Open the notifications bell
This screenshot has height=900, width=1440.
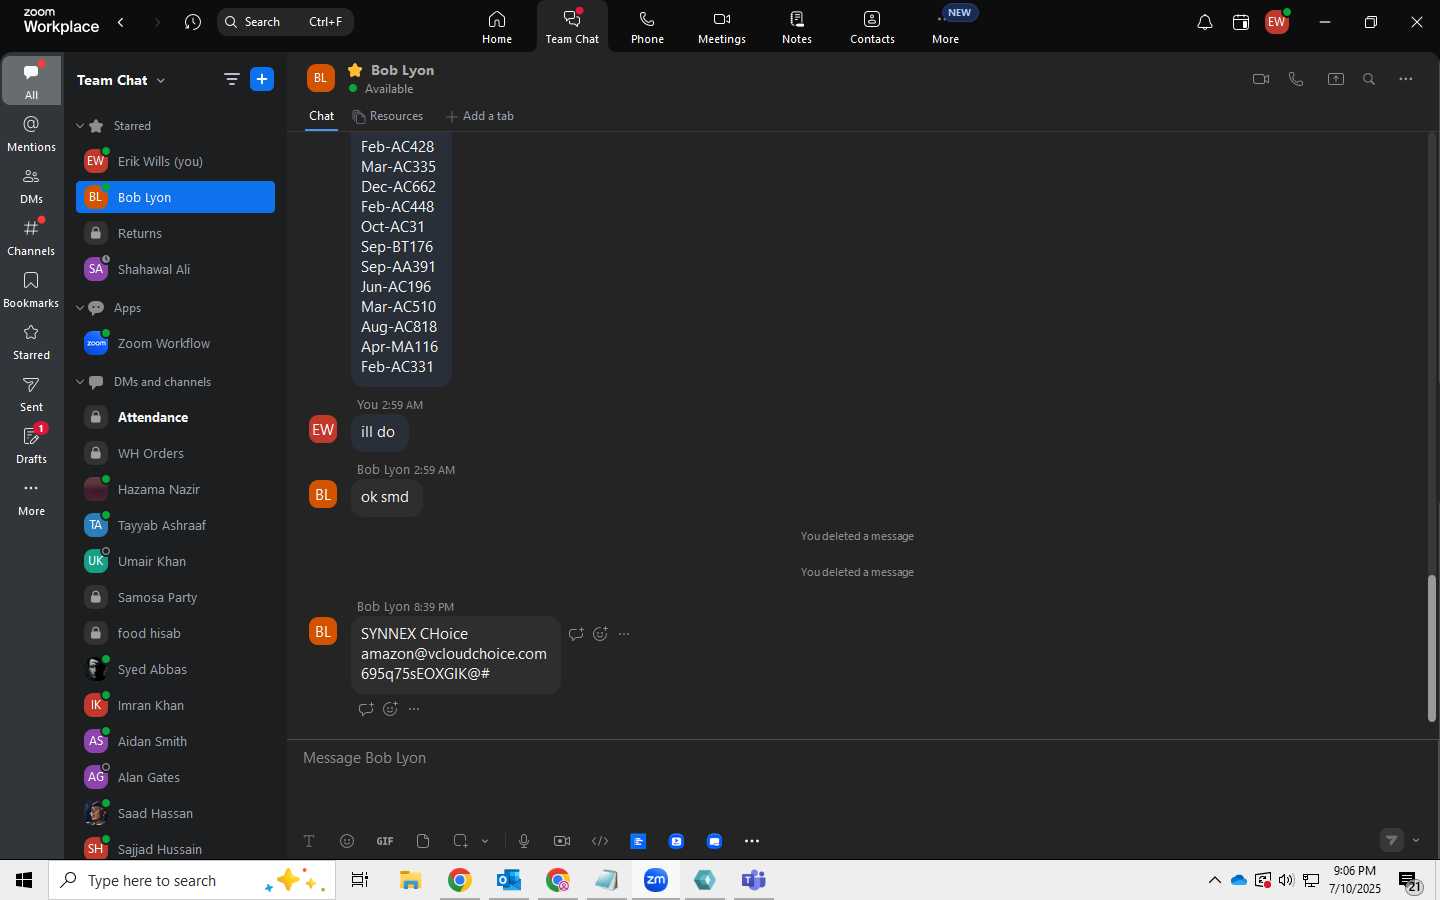tap(1205, 22)
